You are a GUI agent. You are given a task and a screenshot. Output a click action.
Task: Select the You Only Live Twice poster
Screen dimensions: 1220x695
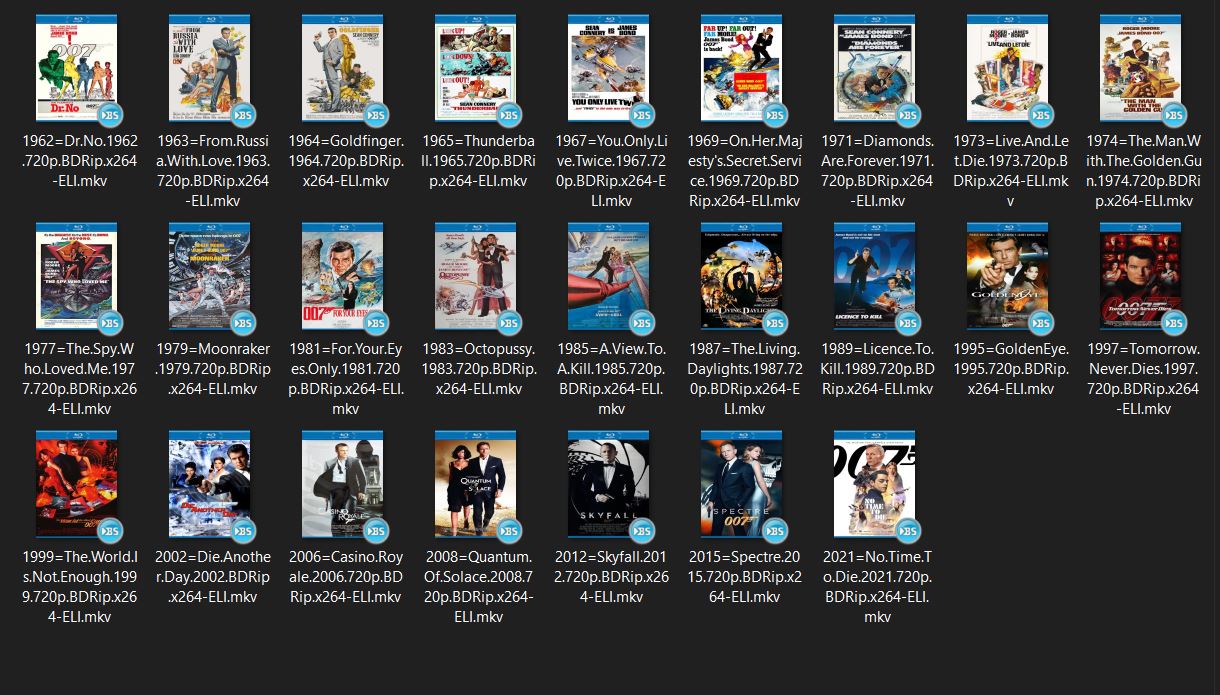[x=609, y=70]
